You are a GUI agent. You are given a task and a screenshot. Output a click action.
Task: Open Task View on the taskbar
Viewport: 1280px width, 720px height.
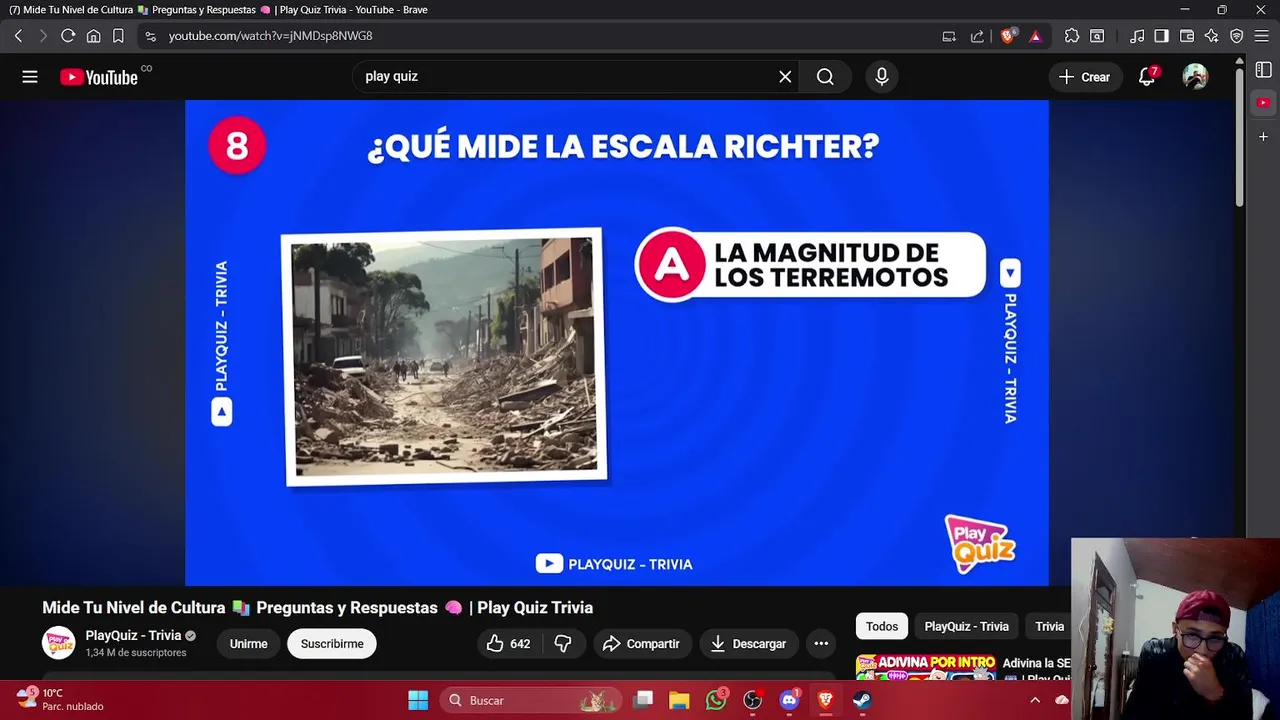tap(643, 700)
